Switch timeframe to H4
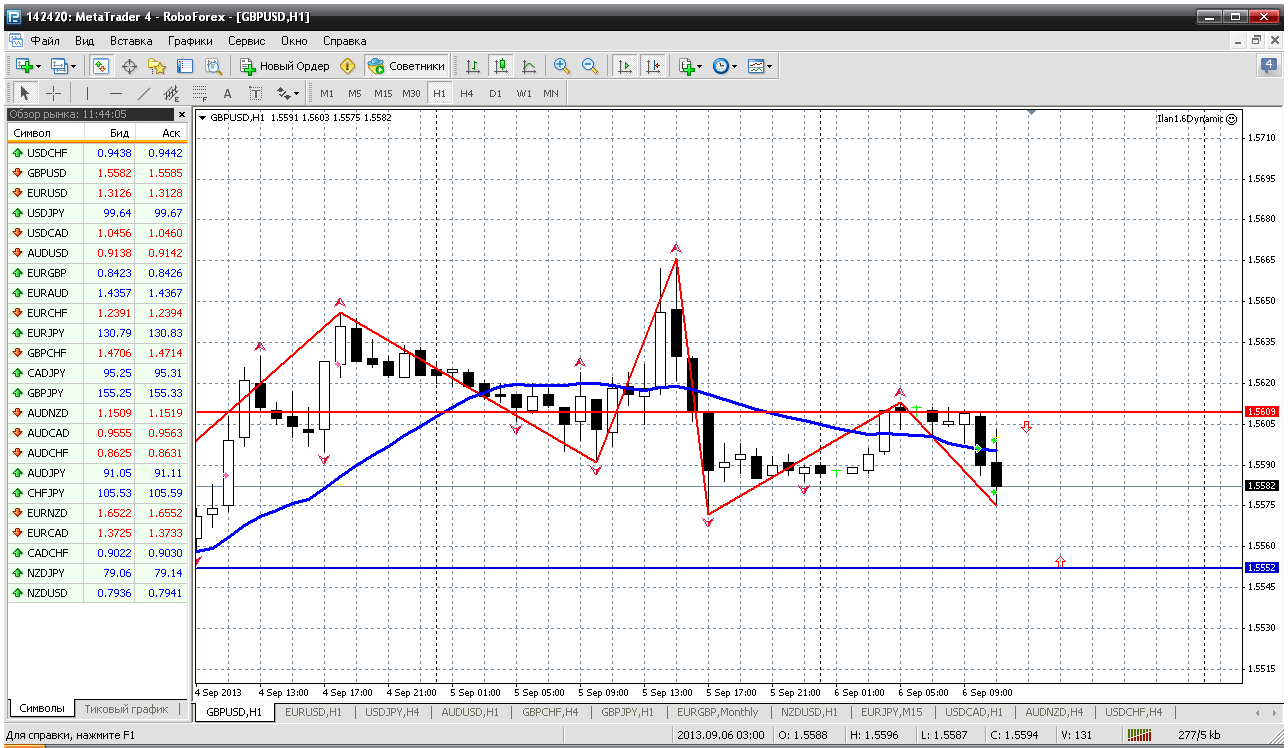Image resolution: width=1288 pixels, height=748 pixels. [467, 93]
